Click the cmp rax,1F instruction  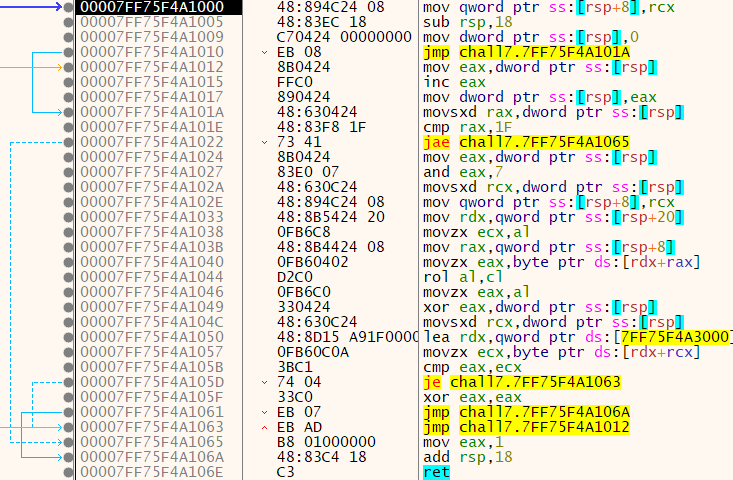[x=467, y=127]
